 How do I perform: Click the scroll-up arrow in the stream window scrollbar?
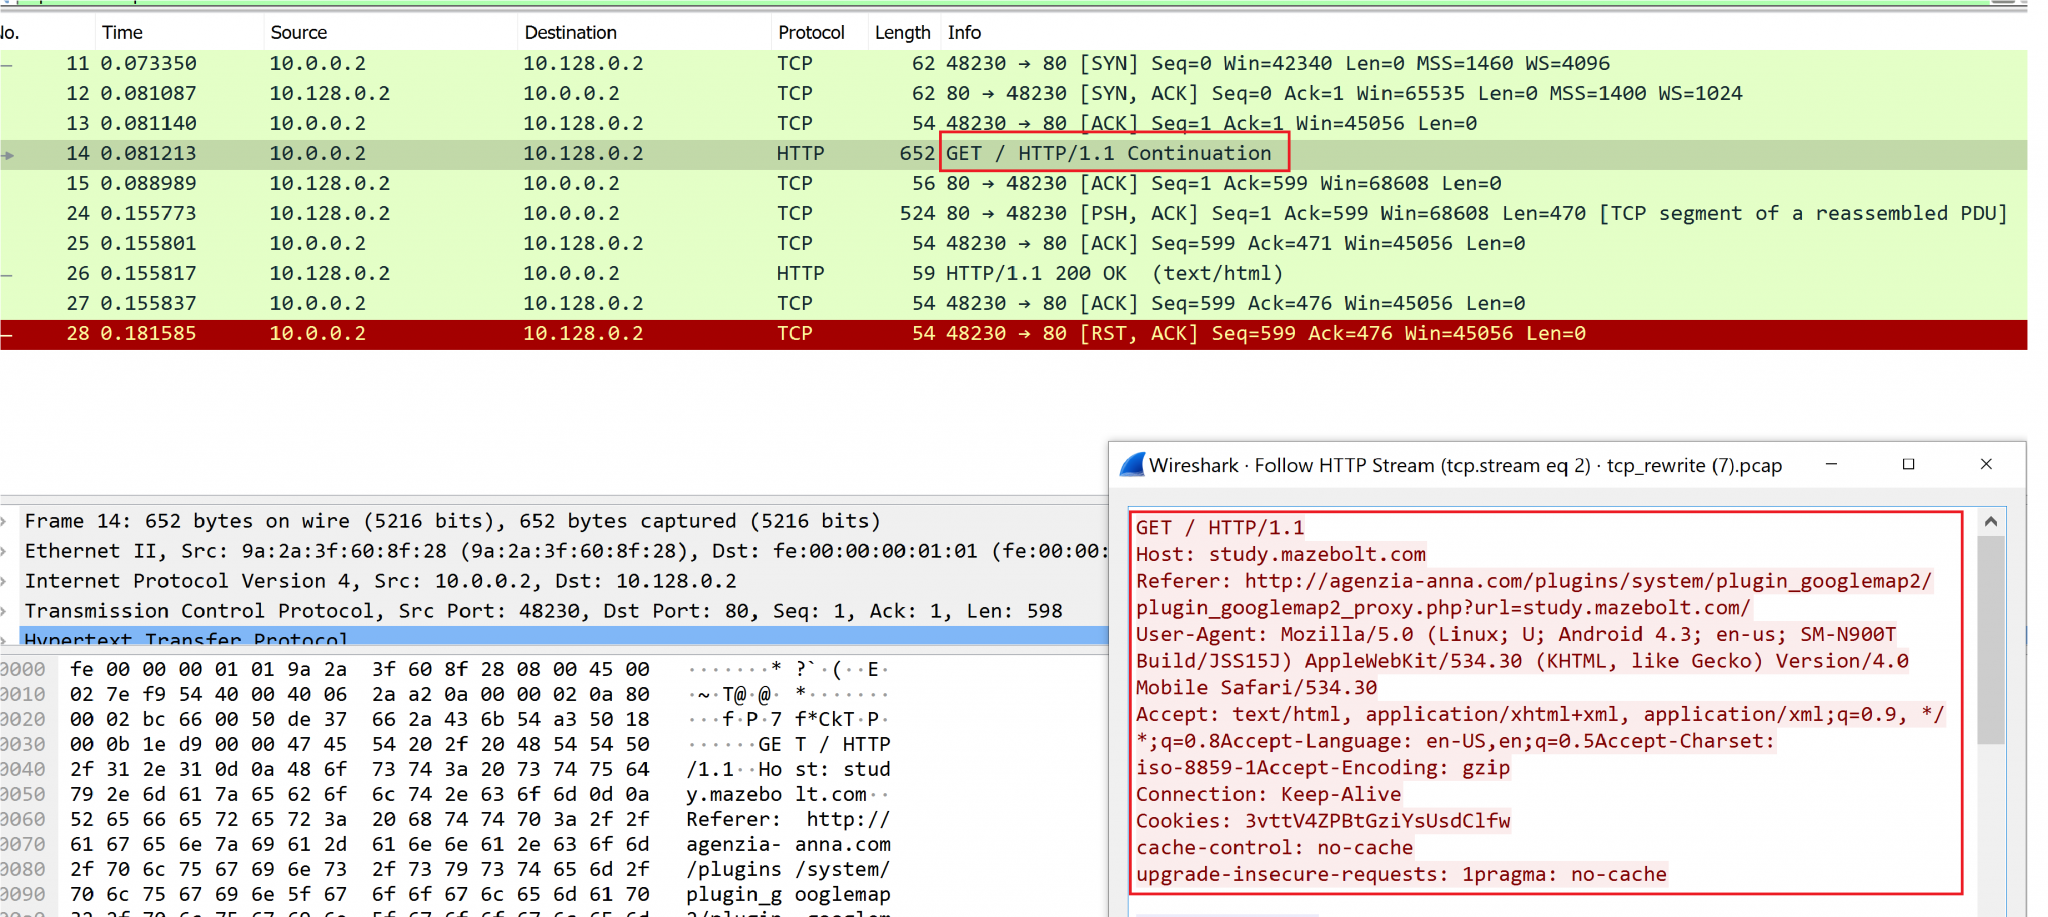[1991, 520]
